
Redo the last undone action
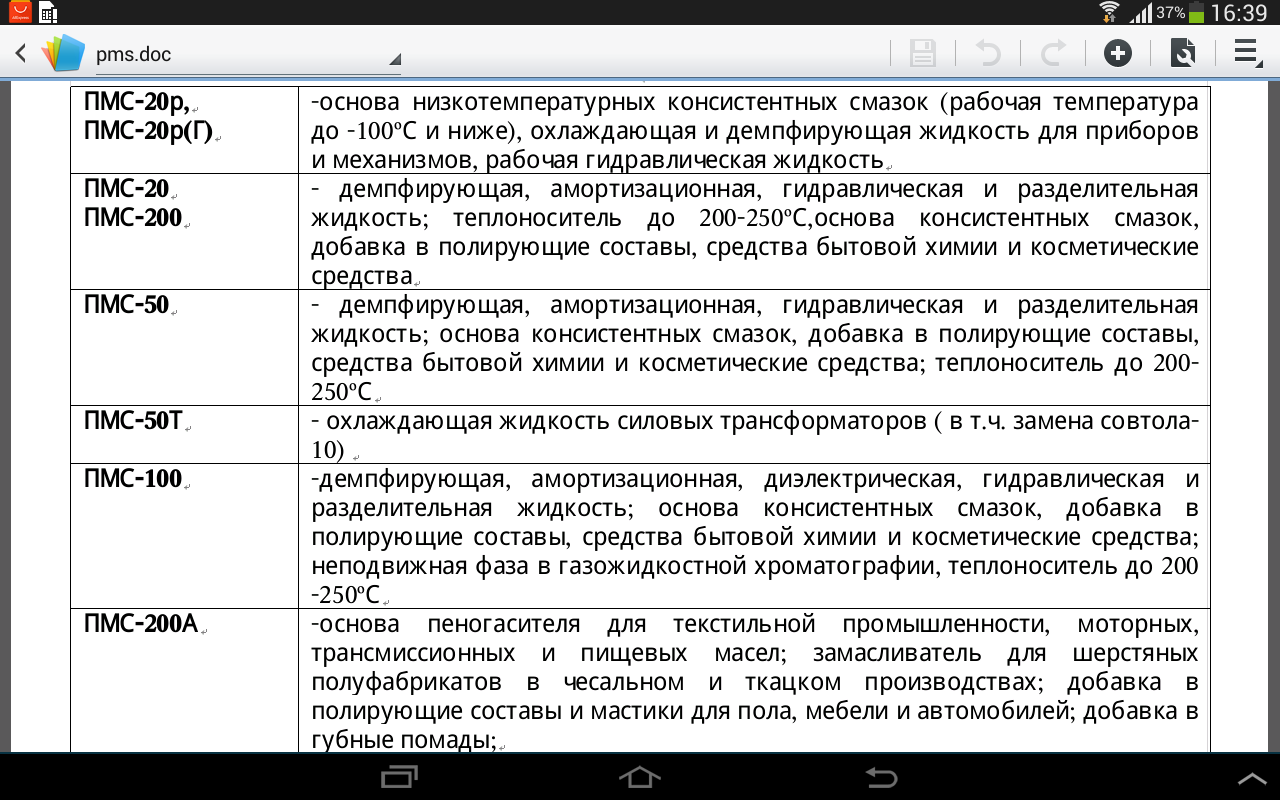[x=1054, y=54]
